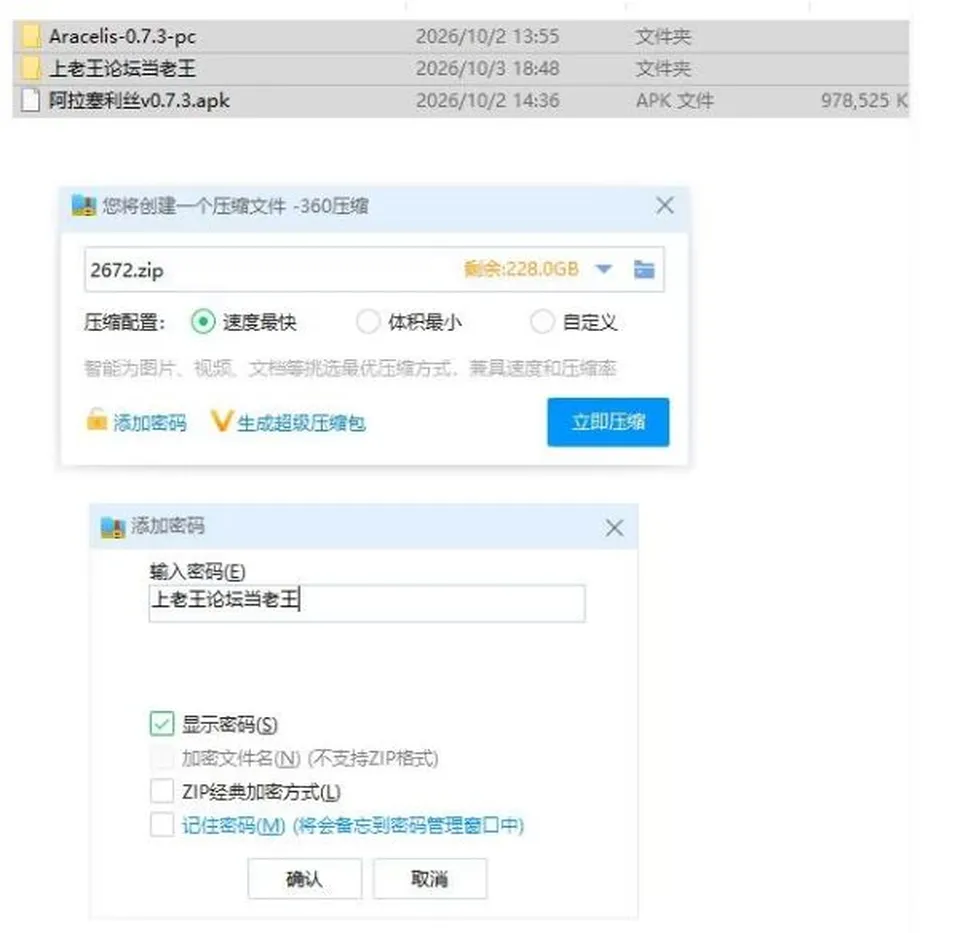This screenshot has height=933, width=960.
Task: Uncheck the 显示密码(S) checkbox
Action: pos(162,724)
